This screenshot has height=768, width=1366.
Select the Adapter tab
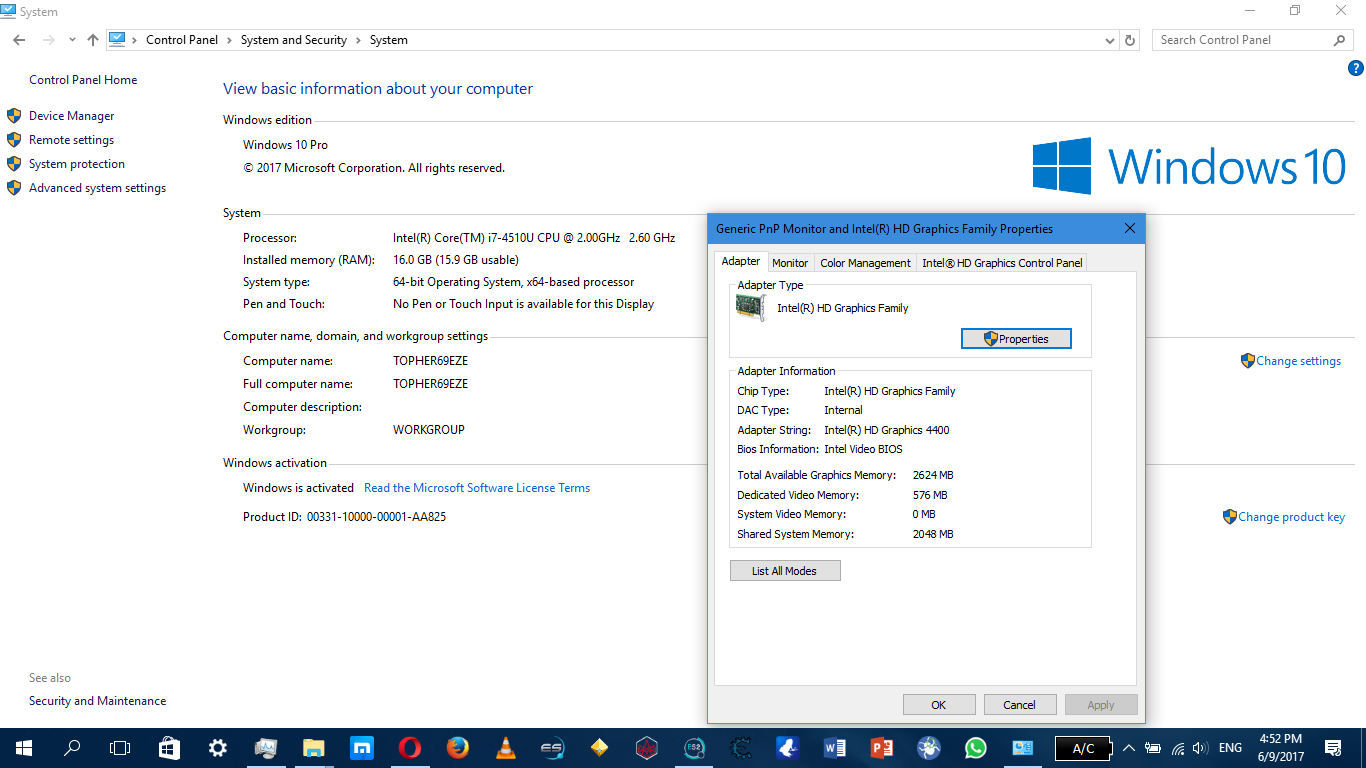point(741,261)
